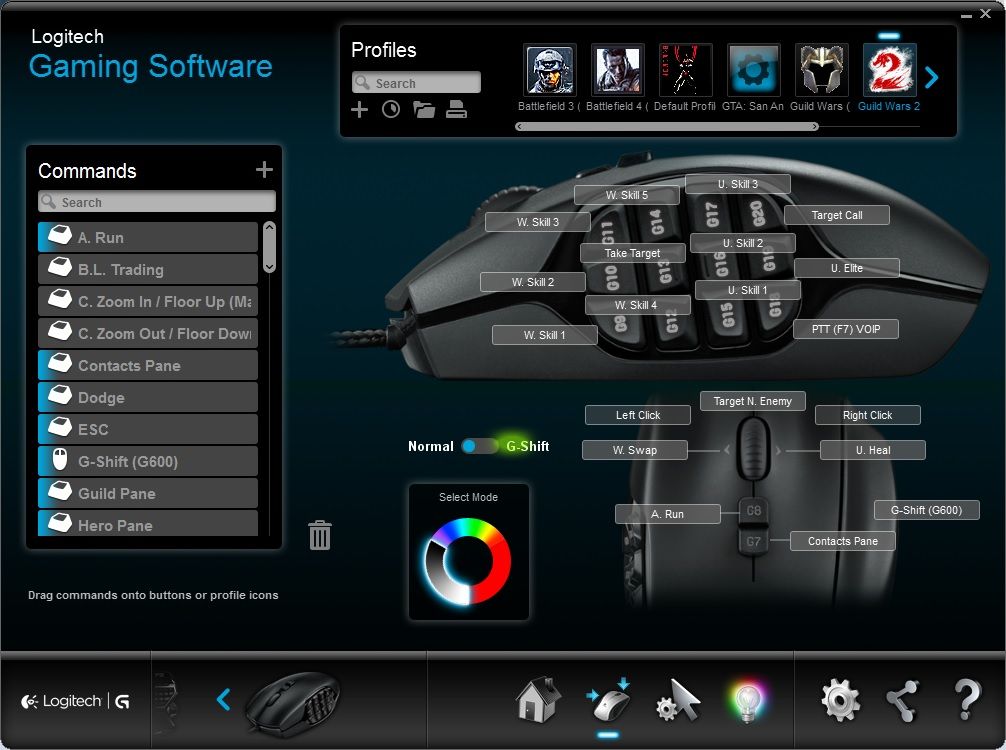Click the Right Click assignment label
This screenshot has height=750, width=1006.
coord(867,415)
